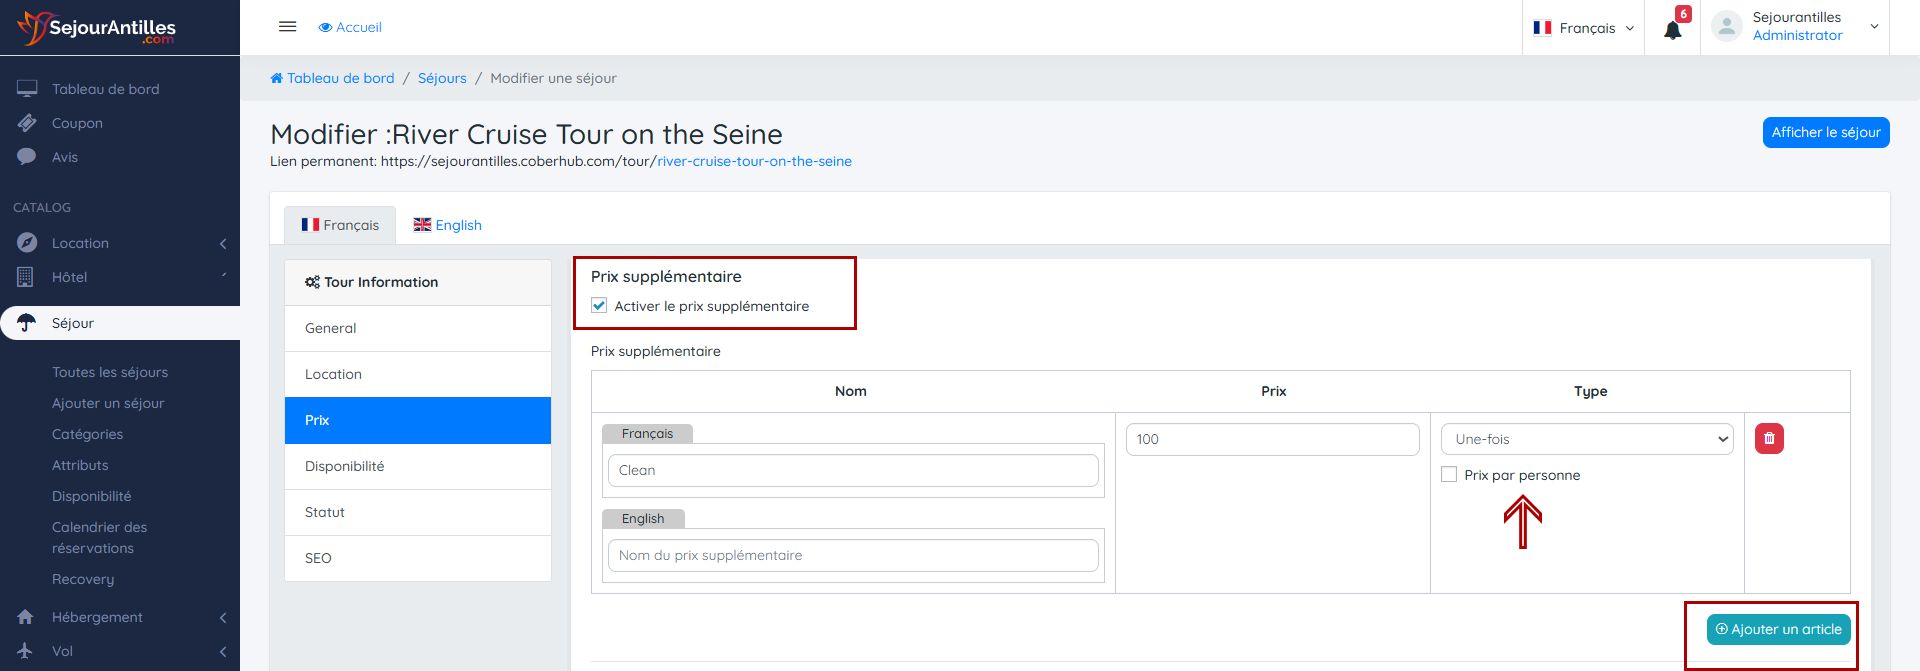Click the red trash delete icon
This screenshot has width=1920, height=671.
pyautogui.click(x=1768, y=439)
